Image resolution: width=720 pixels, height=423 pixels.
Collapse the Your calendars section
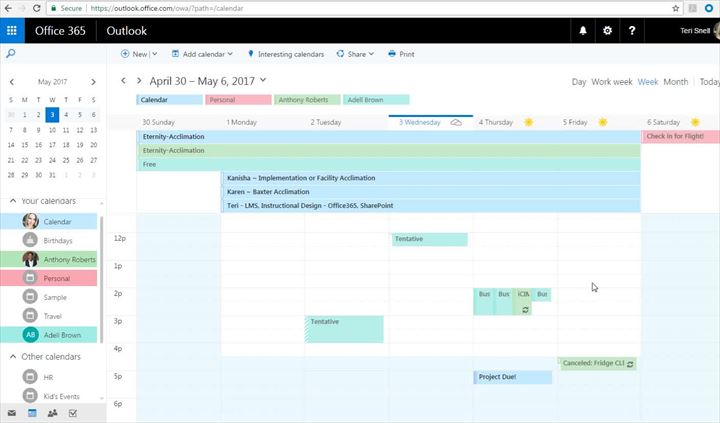tap(12, 201)
